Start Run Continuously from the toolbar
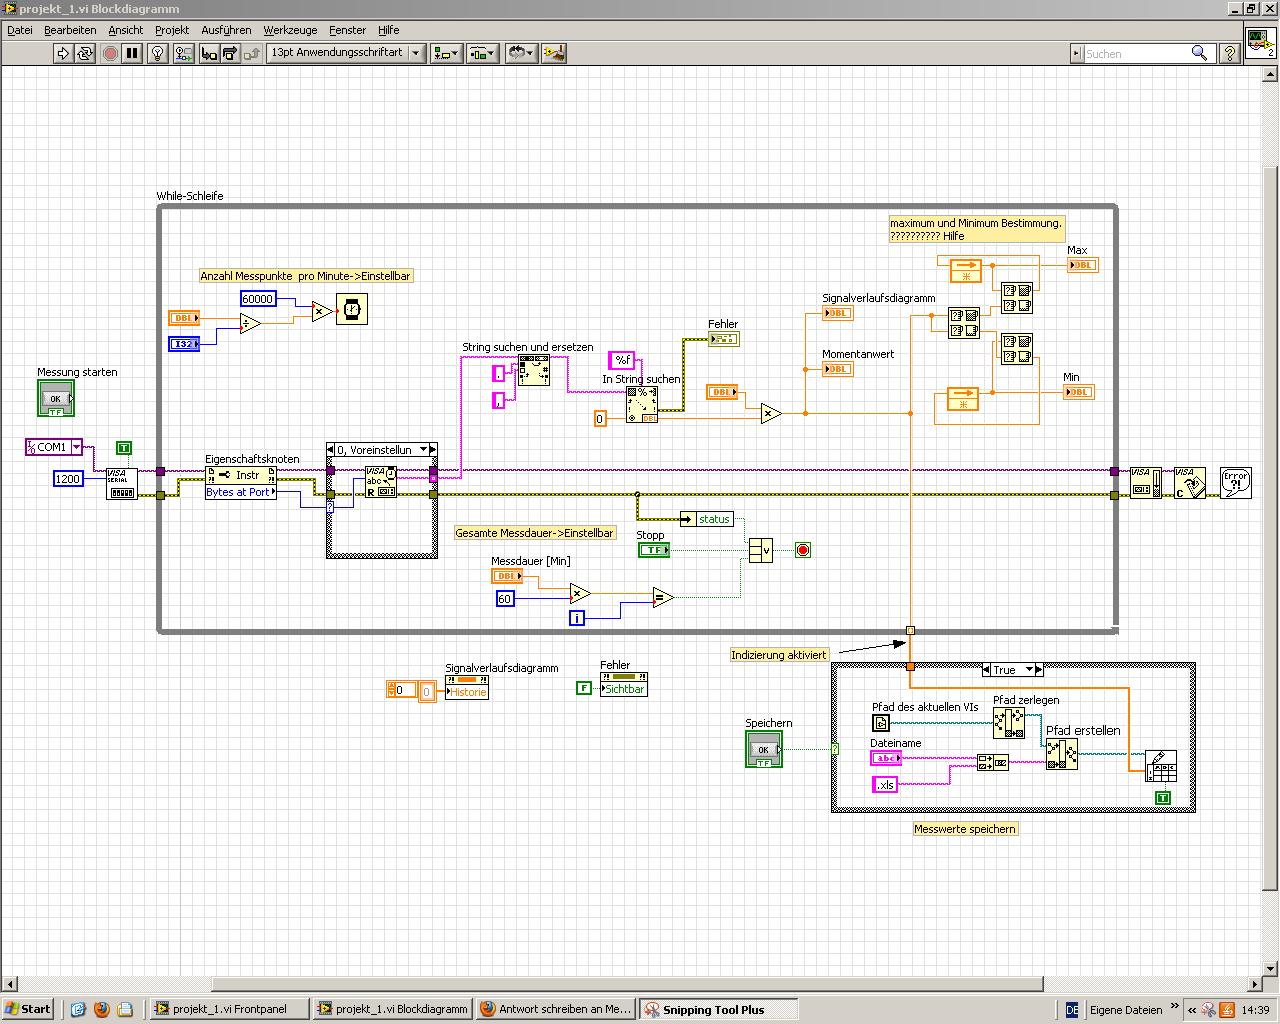The height and width of the screenshot is (1024, 1280). pyautogui.click(x=85, y=53)
